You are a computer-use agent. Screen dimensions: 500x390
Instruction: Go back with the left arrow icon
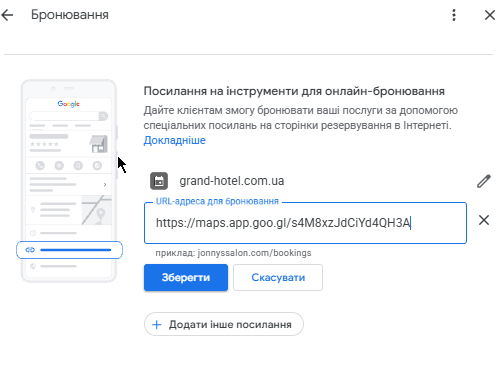7,15
